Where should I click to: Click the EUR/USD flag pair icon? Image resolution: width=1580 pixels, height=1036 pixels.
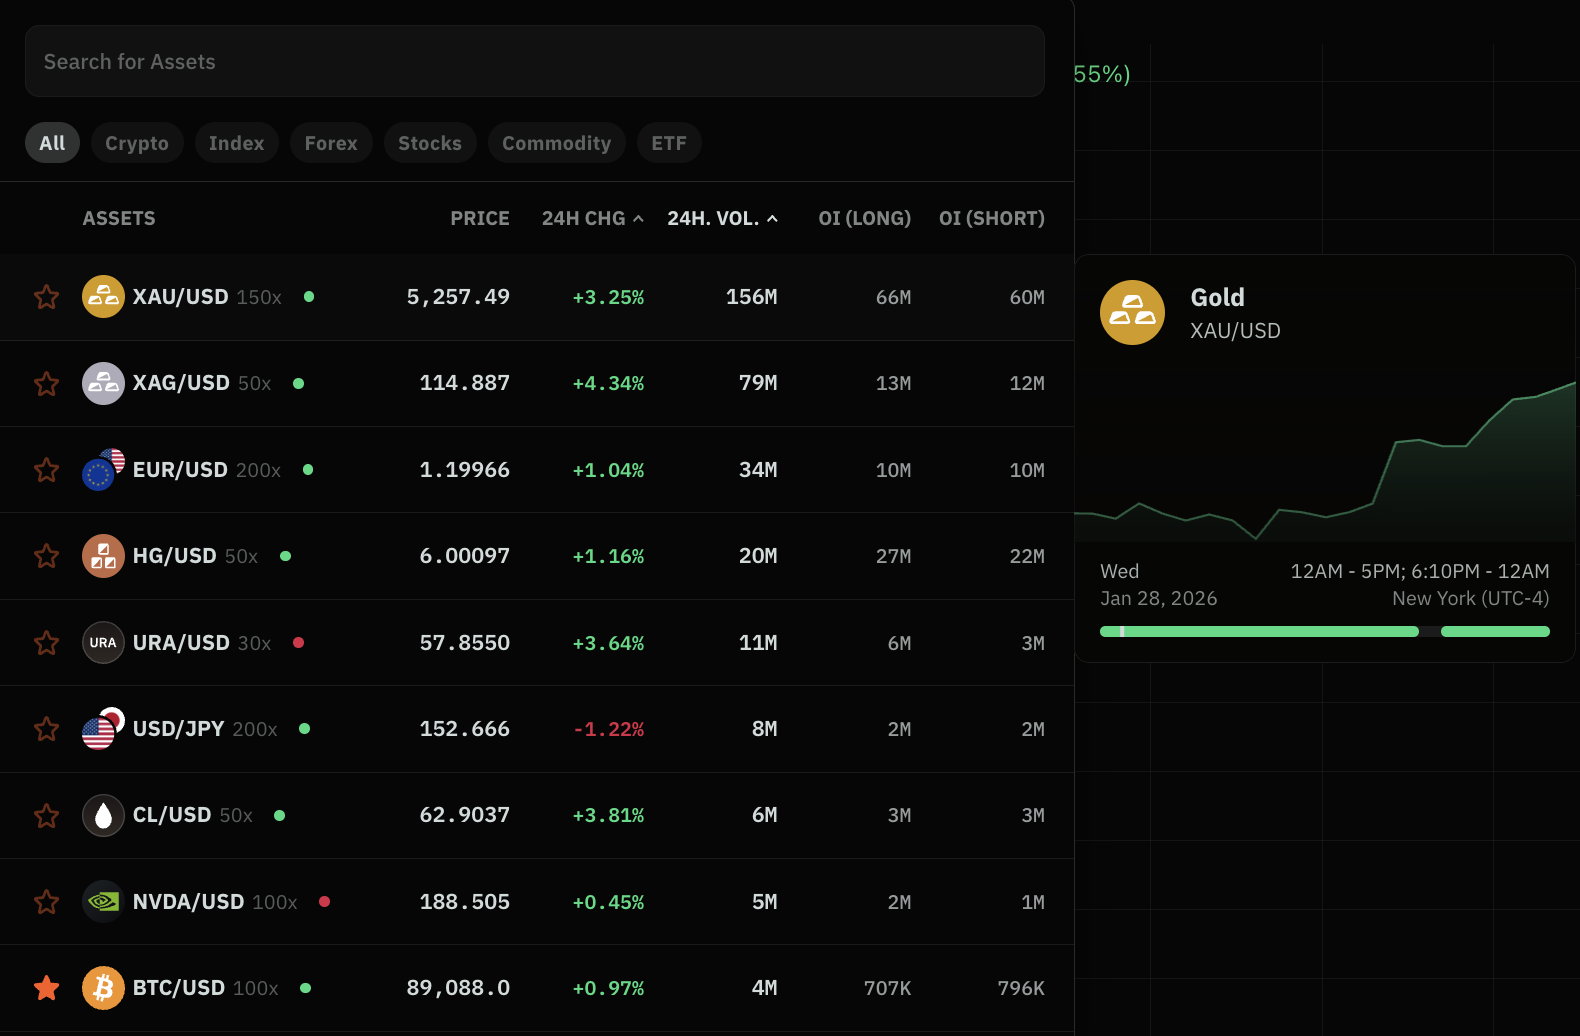[x=103, y=470]
